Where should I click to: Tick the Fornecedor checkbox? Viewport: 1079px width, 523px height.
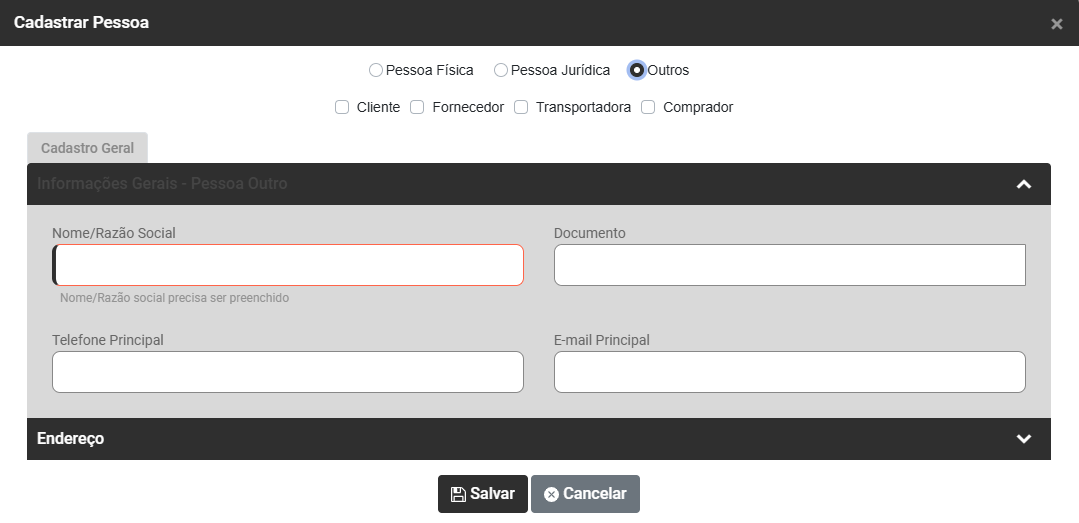(x=418, y=107)
